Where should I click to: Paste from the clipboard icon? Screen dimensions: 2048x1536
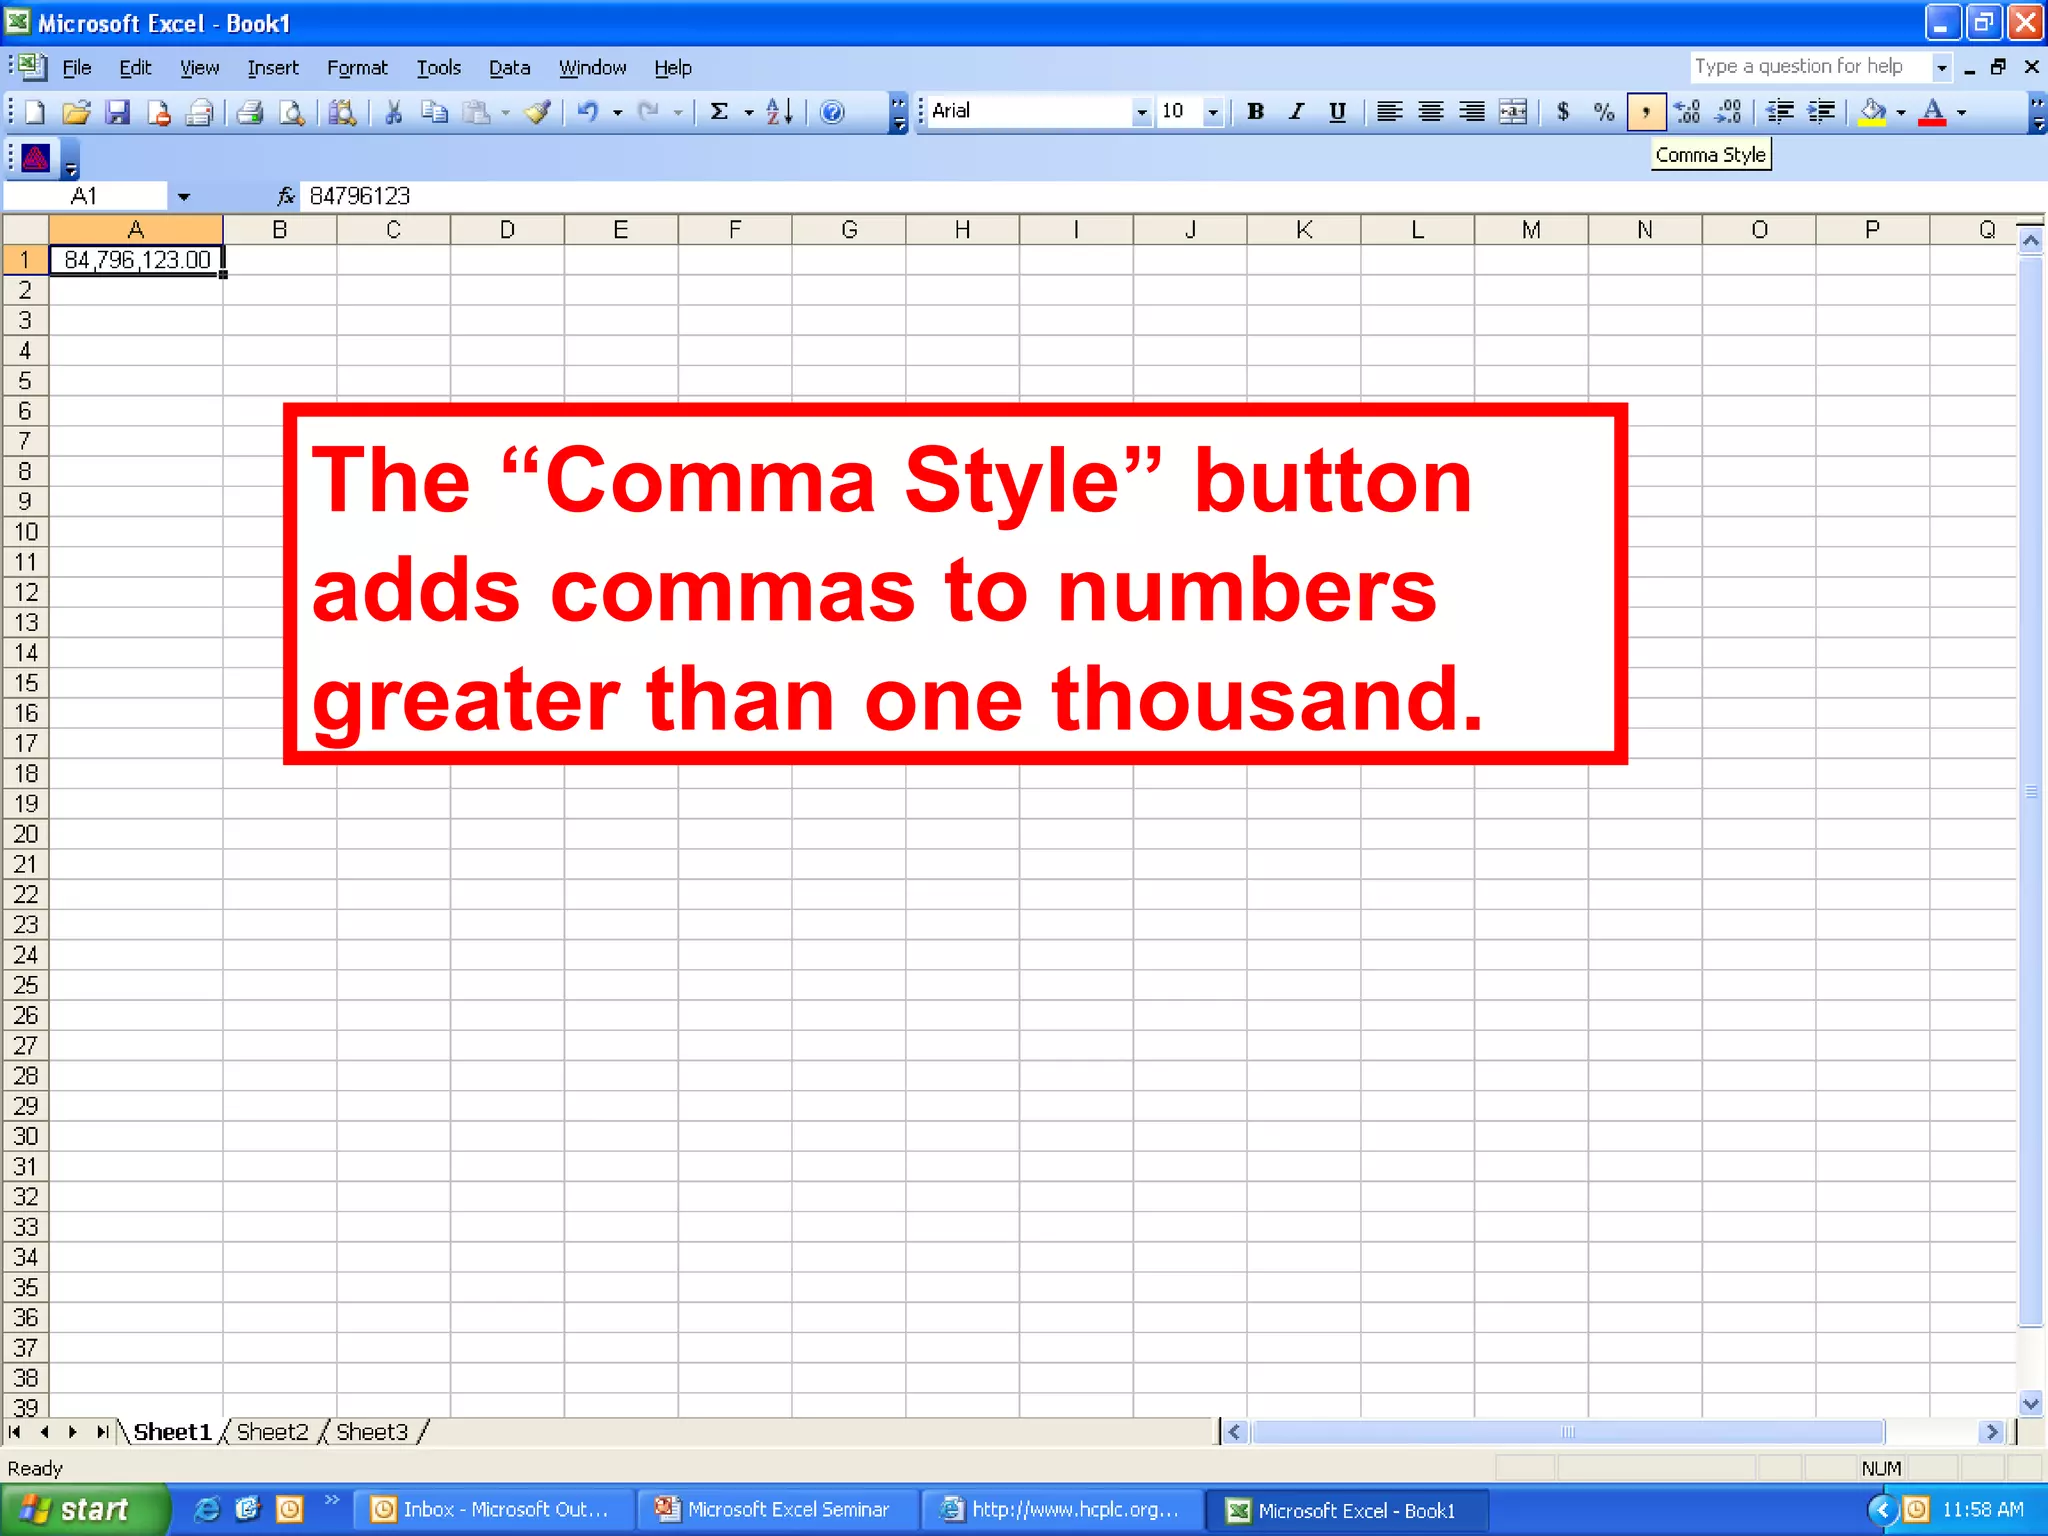(x=477, y=112)
